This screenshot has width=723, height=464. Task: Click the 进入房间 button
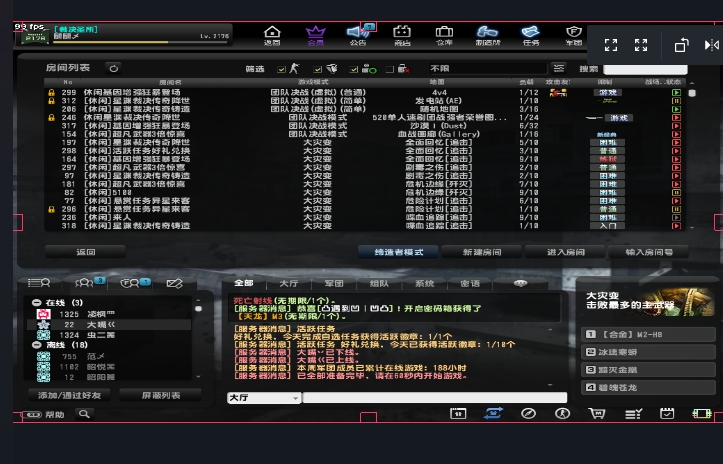coord(565,252)
